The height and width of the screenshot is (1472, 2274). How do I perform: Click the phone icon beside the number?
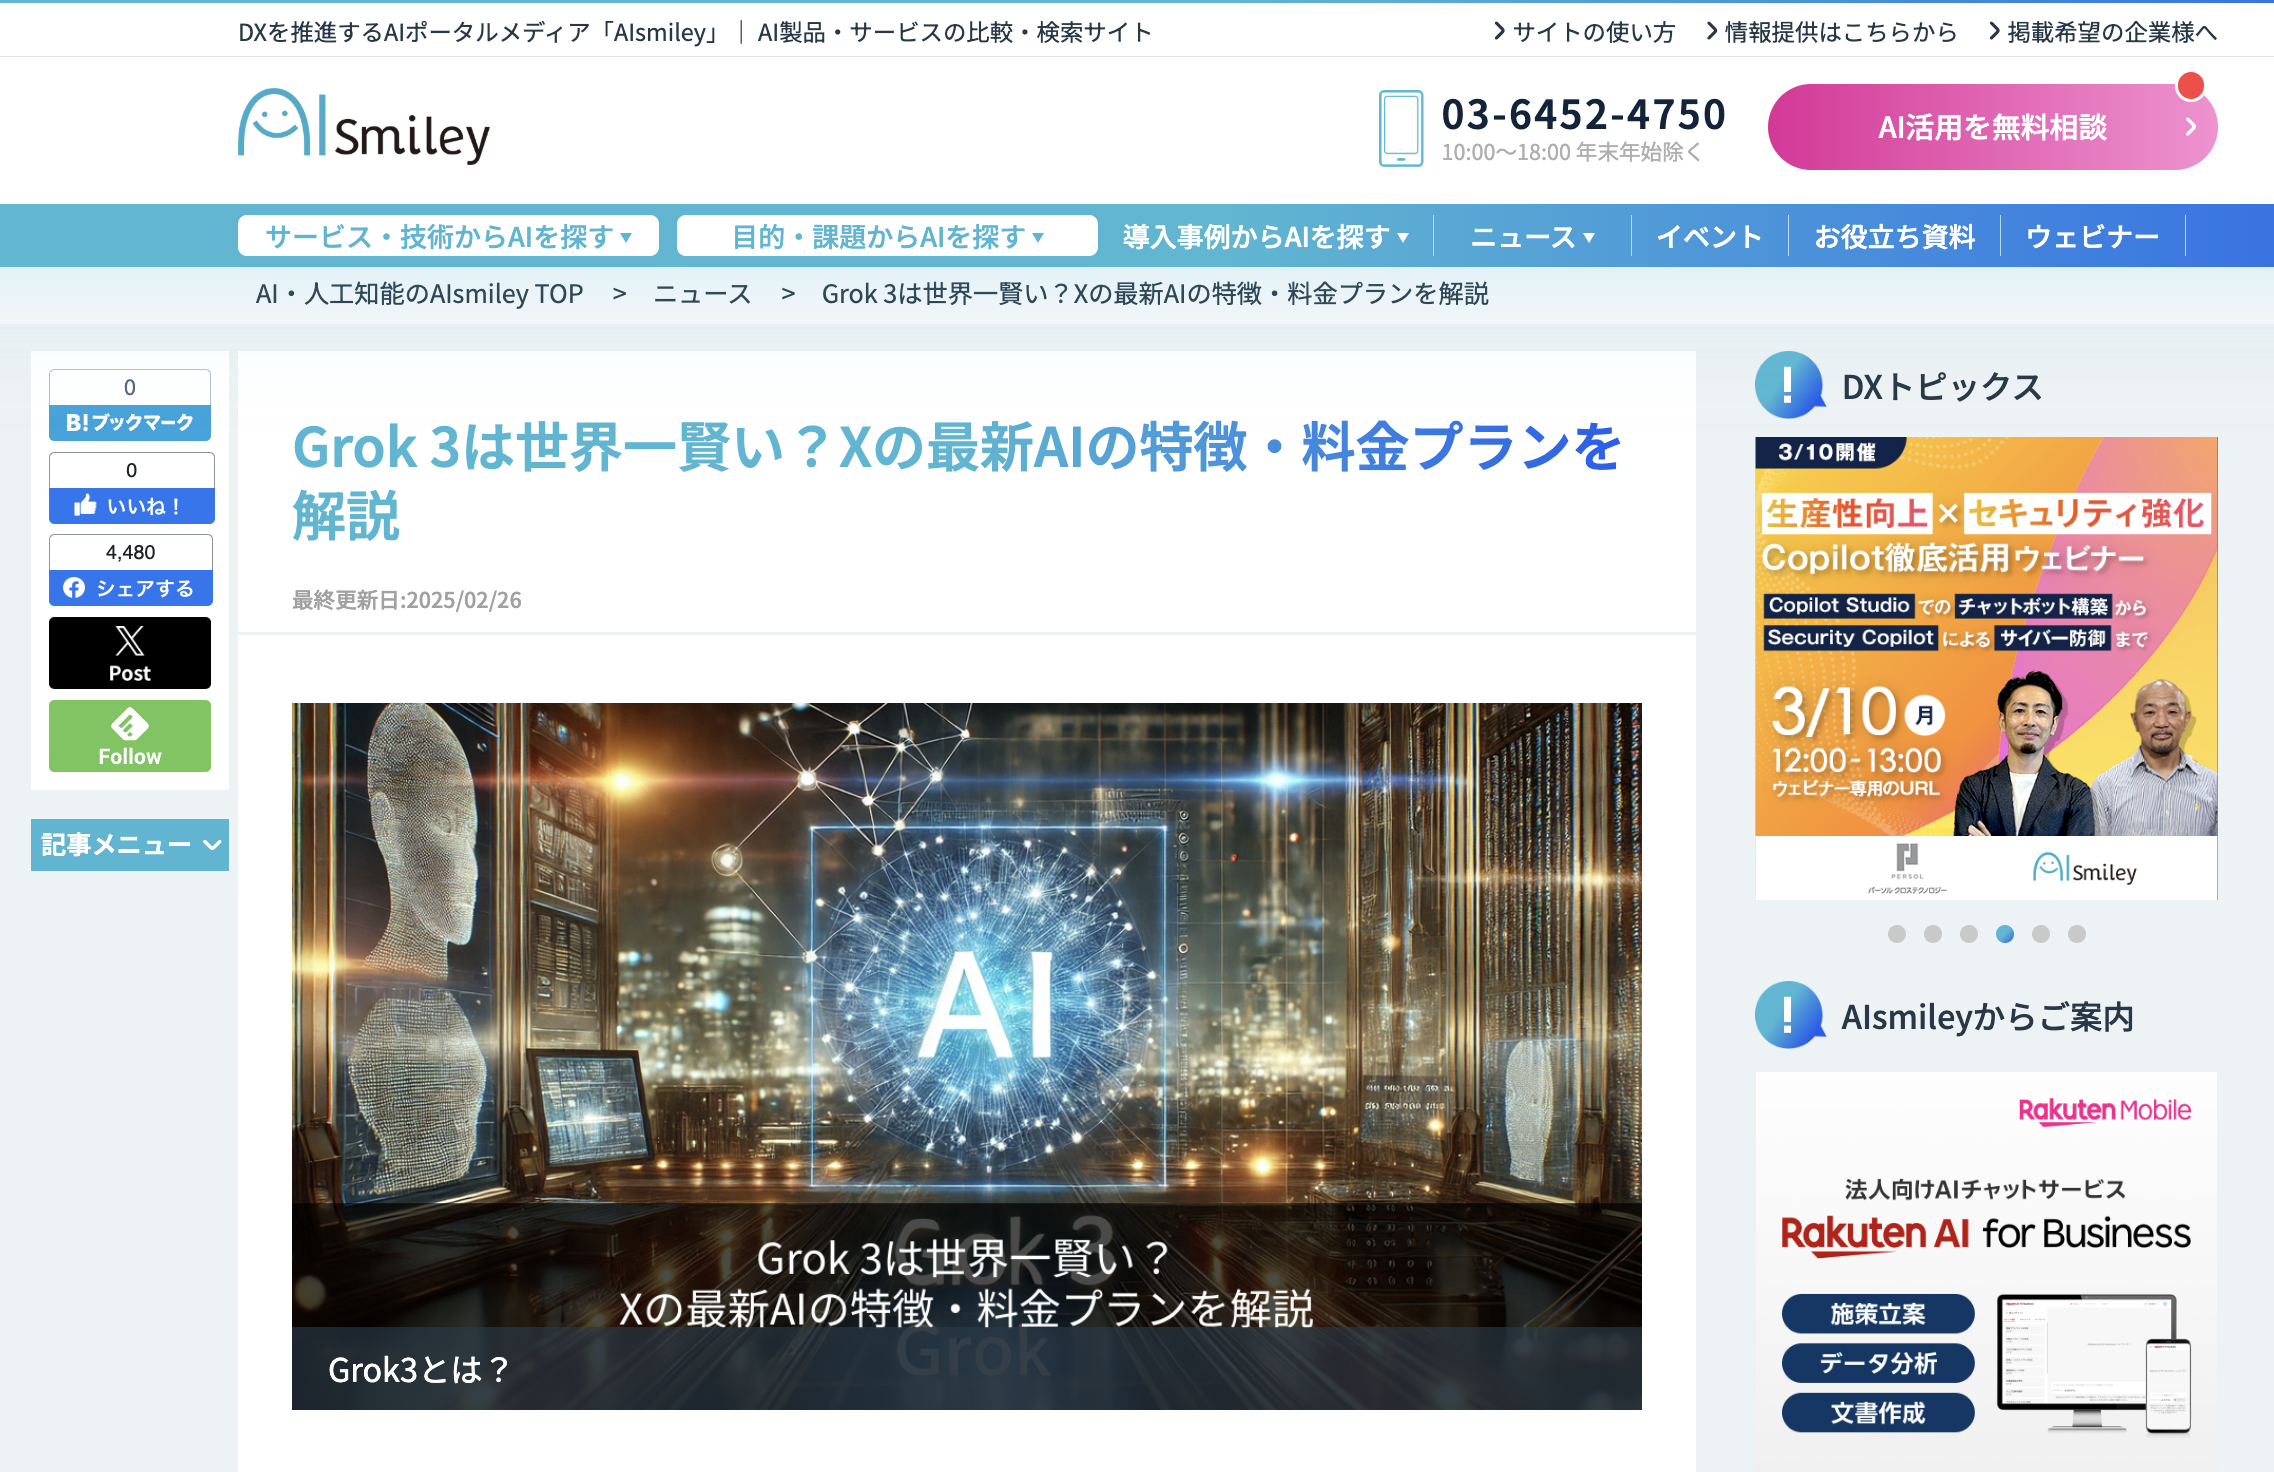1401,128
